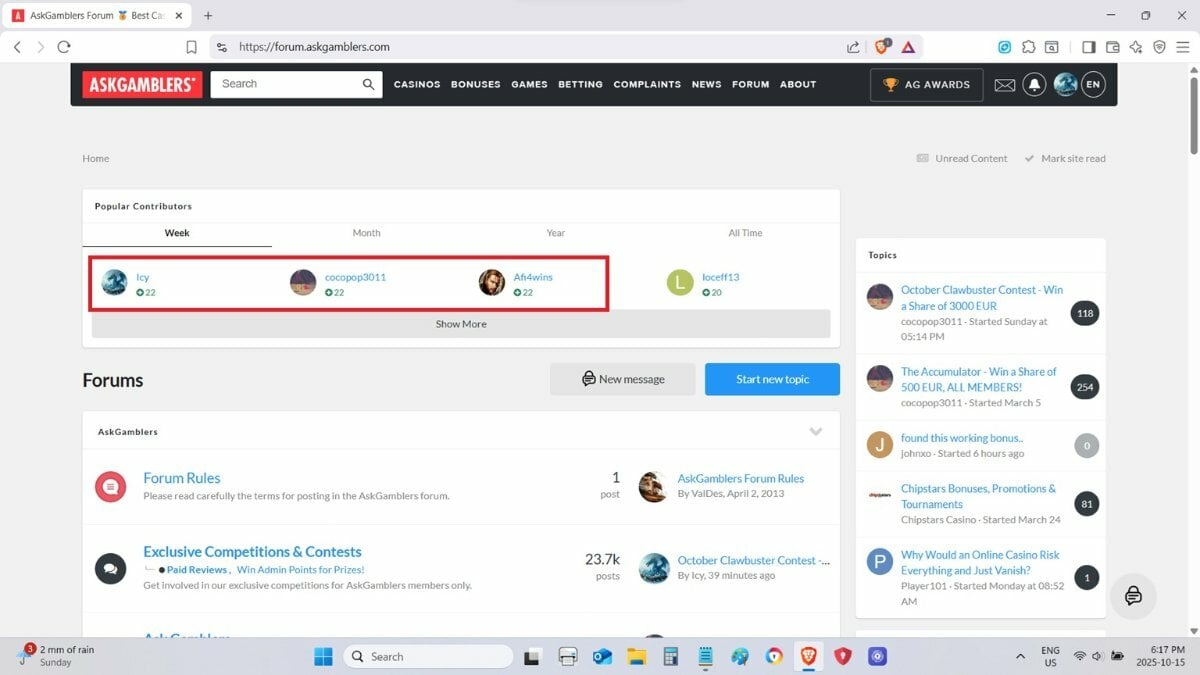
Task: Expand contributors list with Show More
Action: tap(461, 324)
